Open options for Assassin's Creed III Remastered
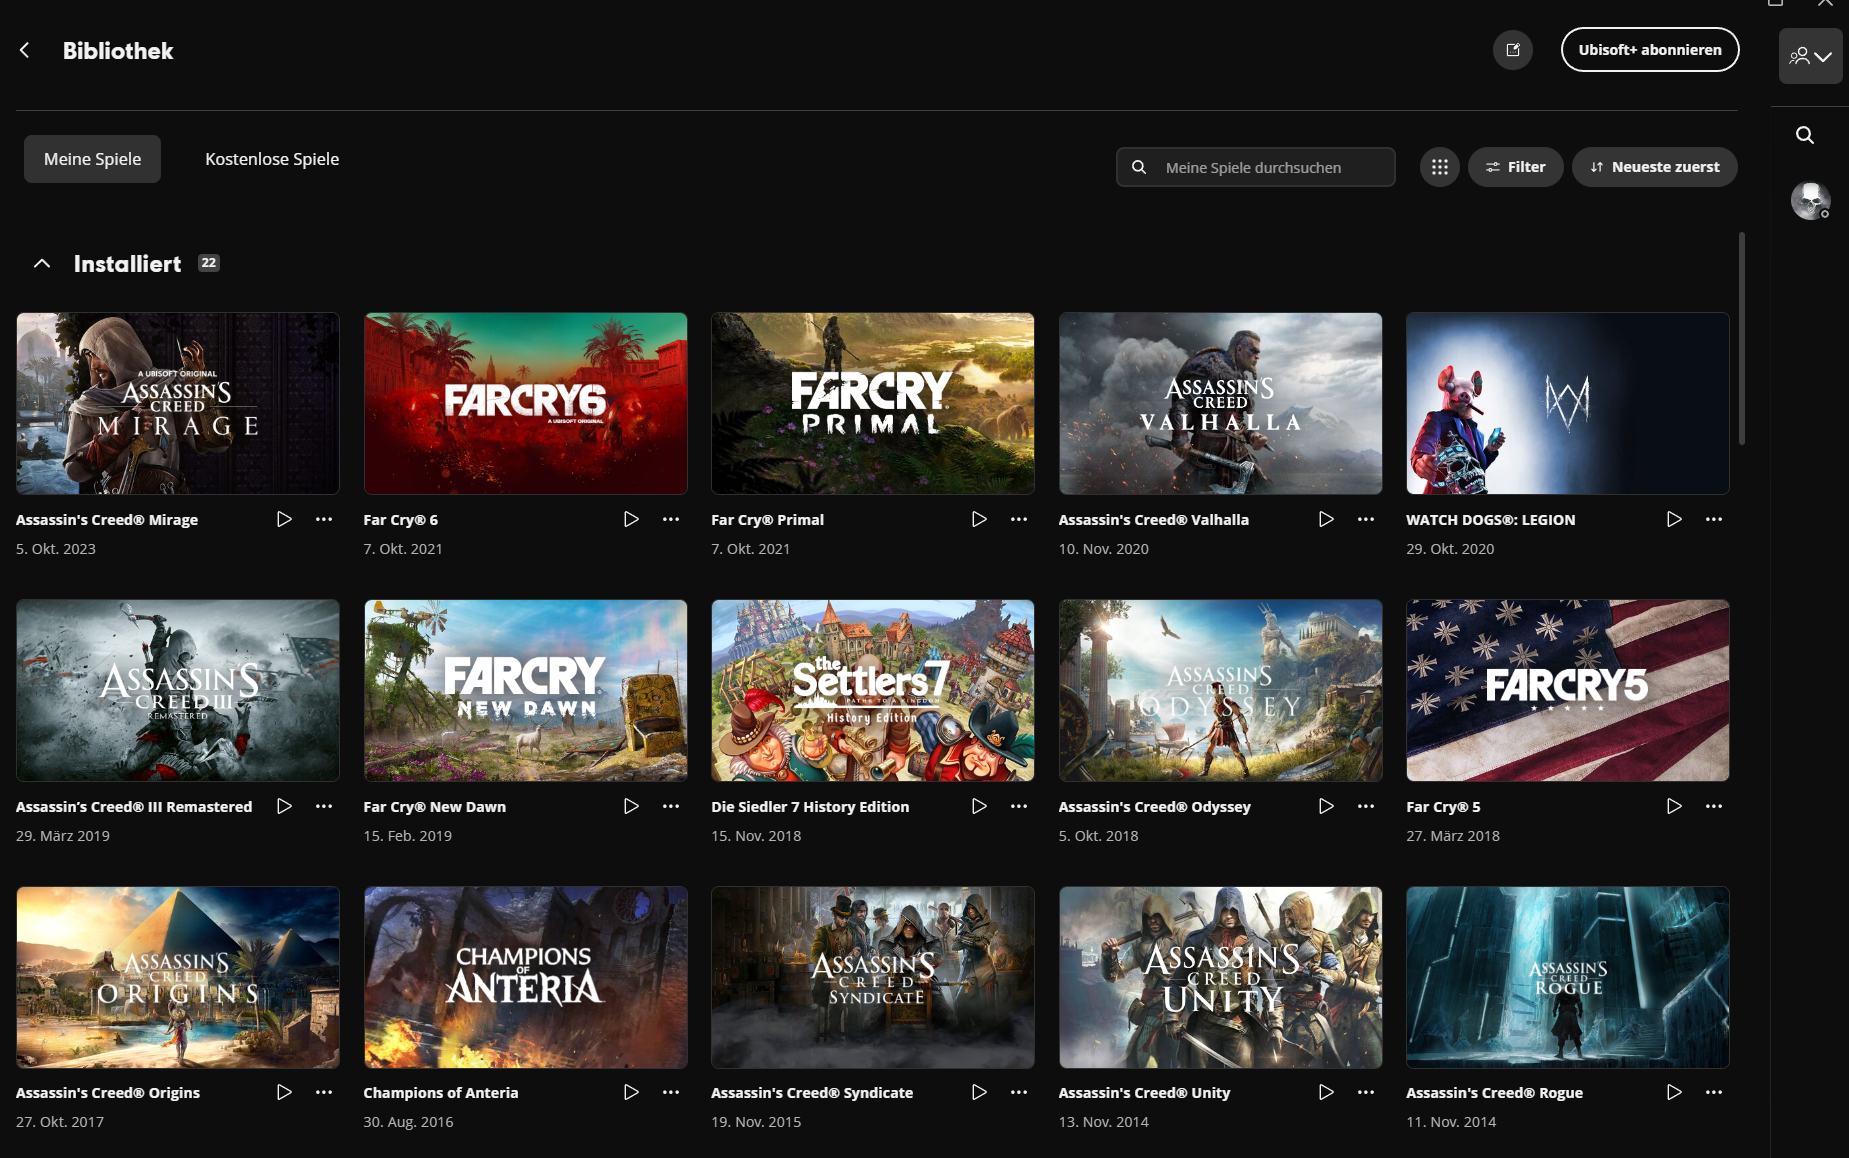 (x=324, y=806)
